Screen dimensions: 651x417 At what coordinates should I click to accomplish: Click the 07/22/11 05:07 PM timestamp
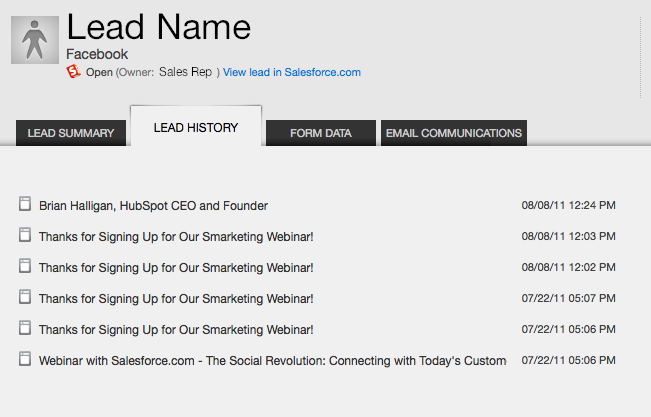coord(568,298)
